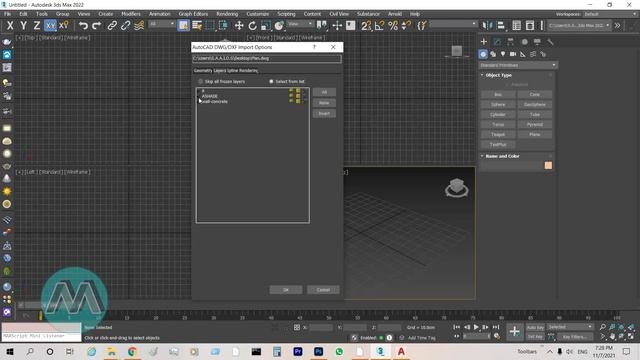This screenshot has width=640, height=360.
Task: Activate the Select and Scale tool
Action: click(x=266, y=26)
